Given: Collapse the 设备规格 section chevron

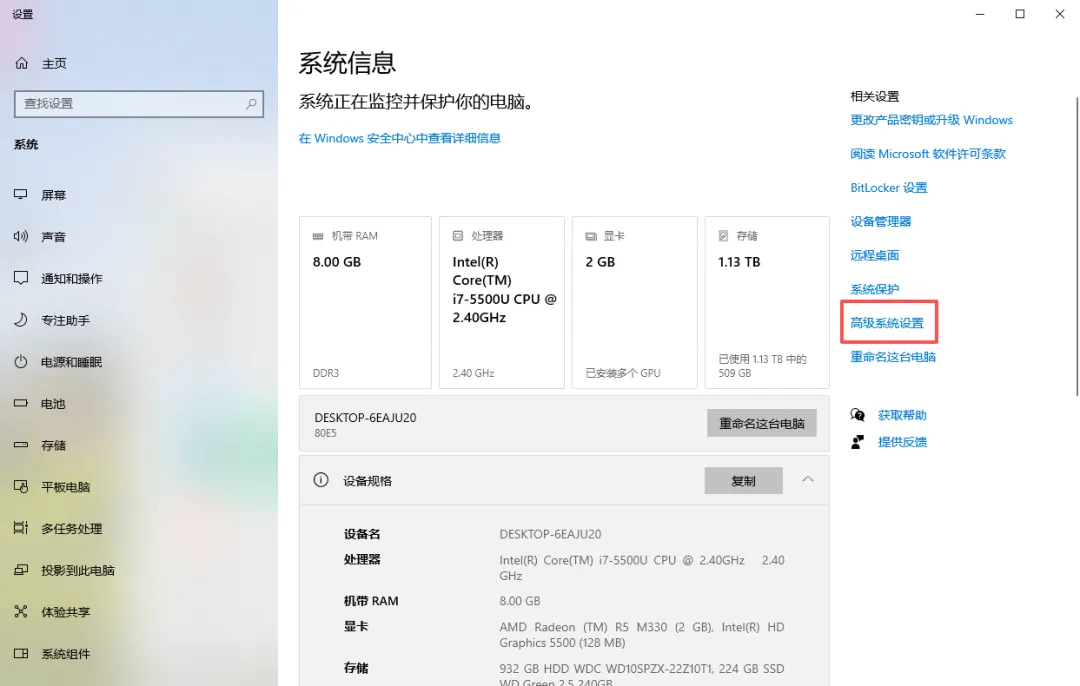Looking at the screenshot, I should tap(808, 479).
